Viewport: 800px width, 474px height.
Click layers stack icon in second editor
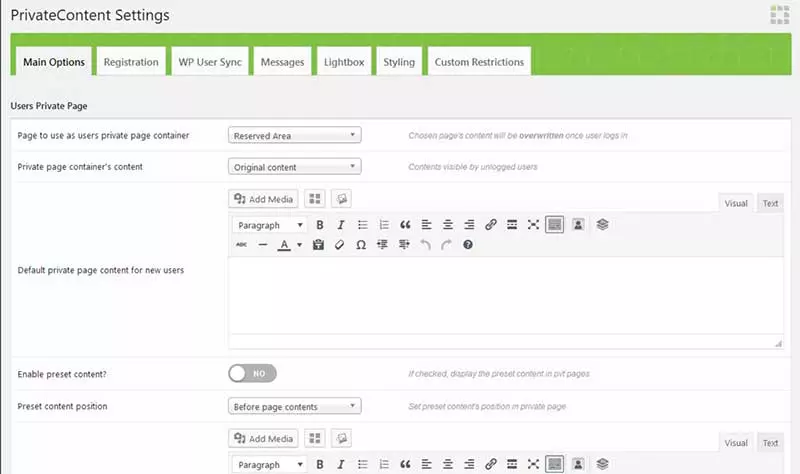point(602,464)
